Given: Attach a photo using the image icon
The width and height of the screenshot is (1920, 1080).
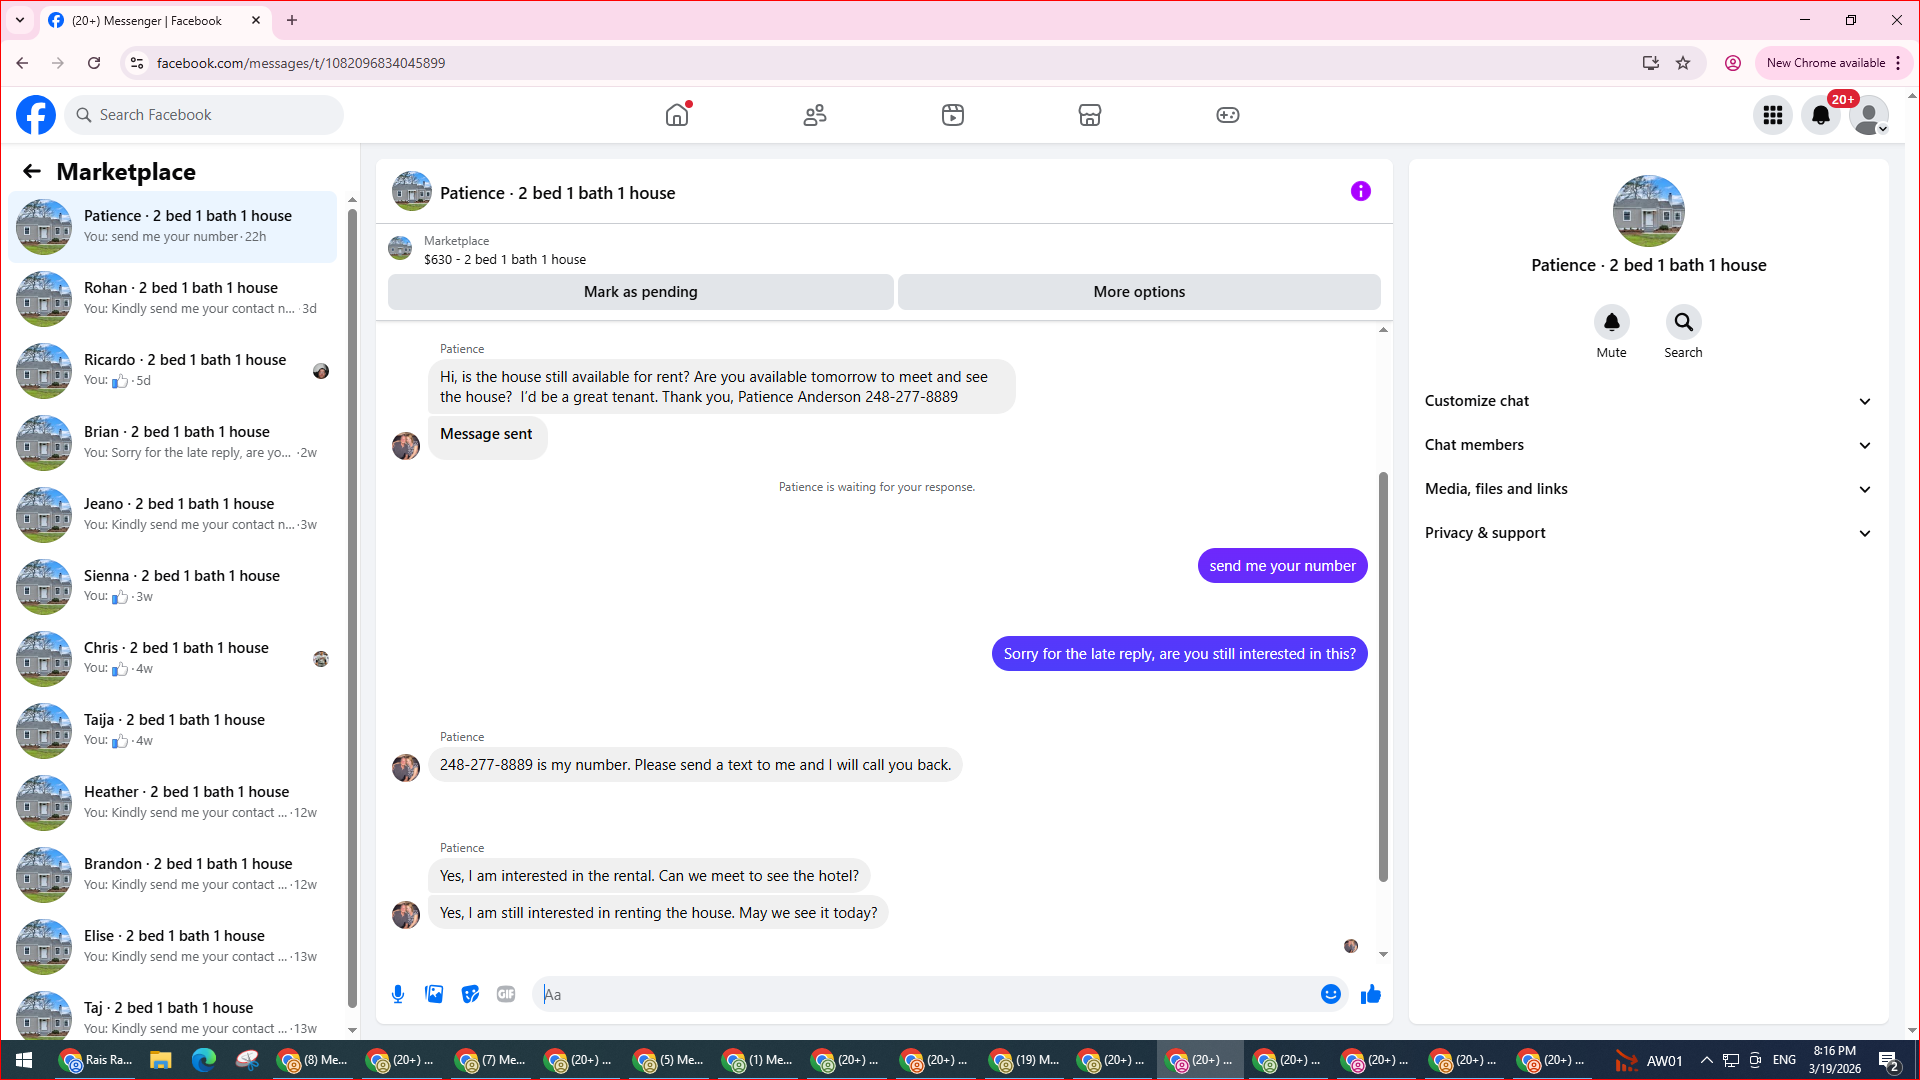Looking at the screenshot, I should click(434, 994).
